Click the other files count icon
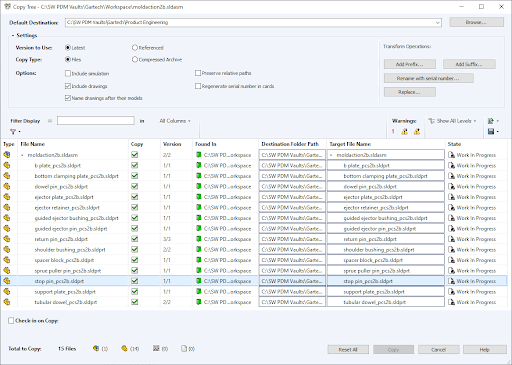Image resolution: width=512 pixels, height=365 pixels. click(x=184, y=348)
